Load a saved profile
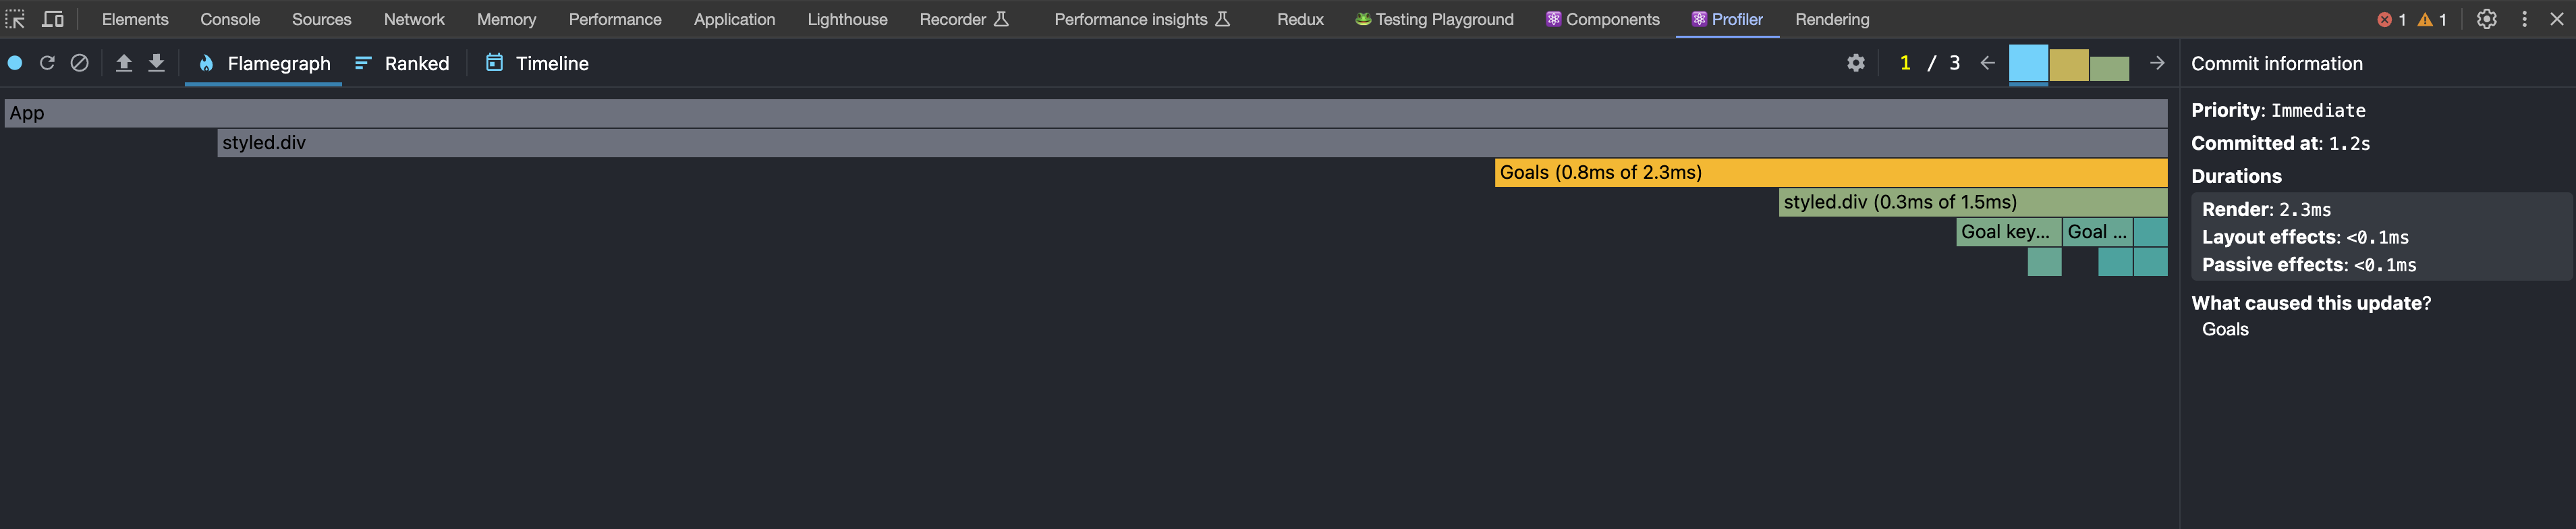 click(124, 63)
